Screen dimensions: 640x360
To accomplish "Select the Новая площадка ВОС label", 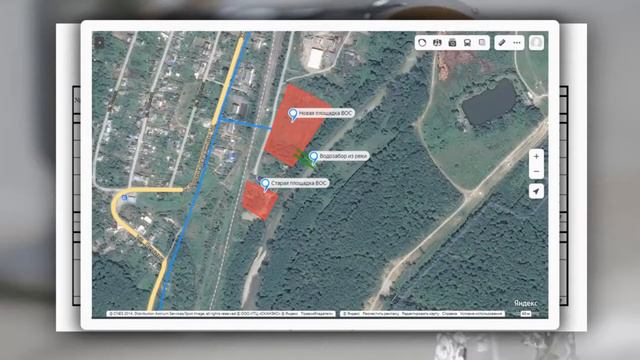I will pos(326,113).
